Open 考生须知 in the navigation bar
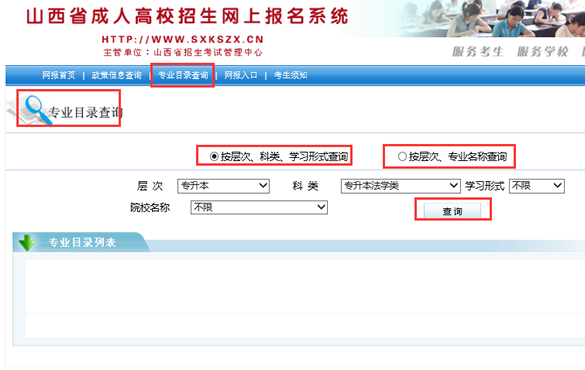The height and width of the screenshot is (370, 585). [291, 75]
